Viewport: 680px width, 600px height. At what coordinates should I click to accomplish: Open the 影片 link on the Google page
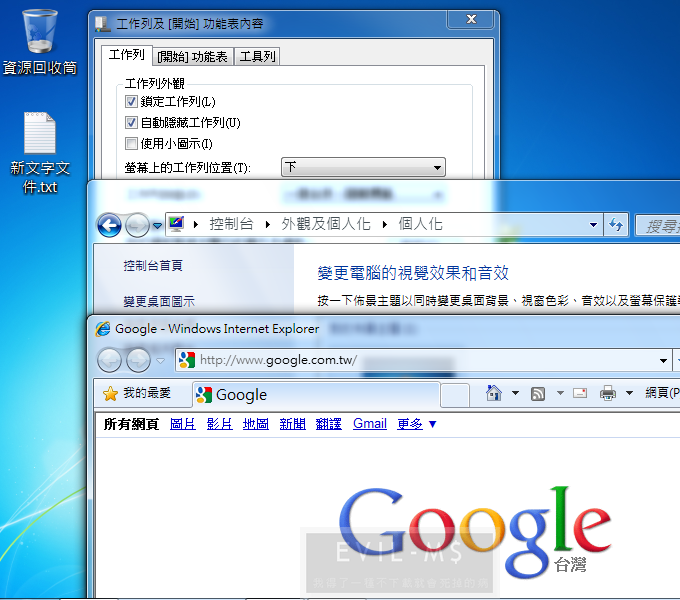point(219,424)
